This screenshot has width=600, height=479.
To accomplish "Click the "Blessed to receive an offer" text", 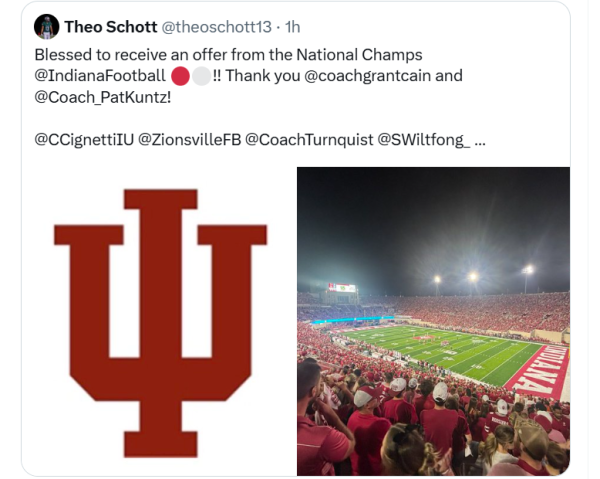I will pyautogui.click(x=130, y=54).
